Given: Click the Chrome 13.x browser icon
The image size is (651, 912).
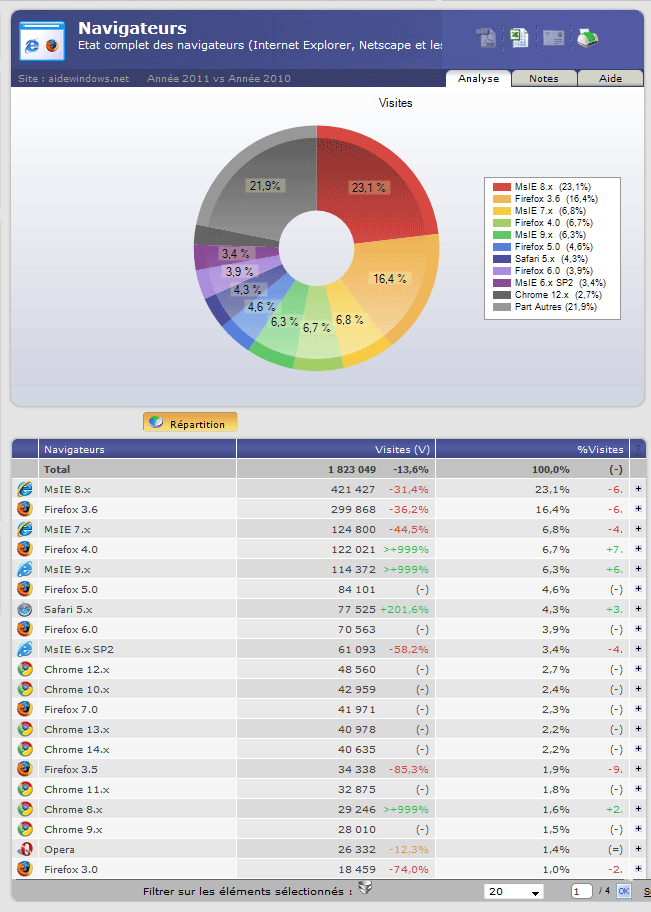Looking at the screenshot, I should [x=24, y=729].
